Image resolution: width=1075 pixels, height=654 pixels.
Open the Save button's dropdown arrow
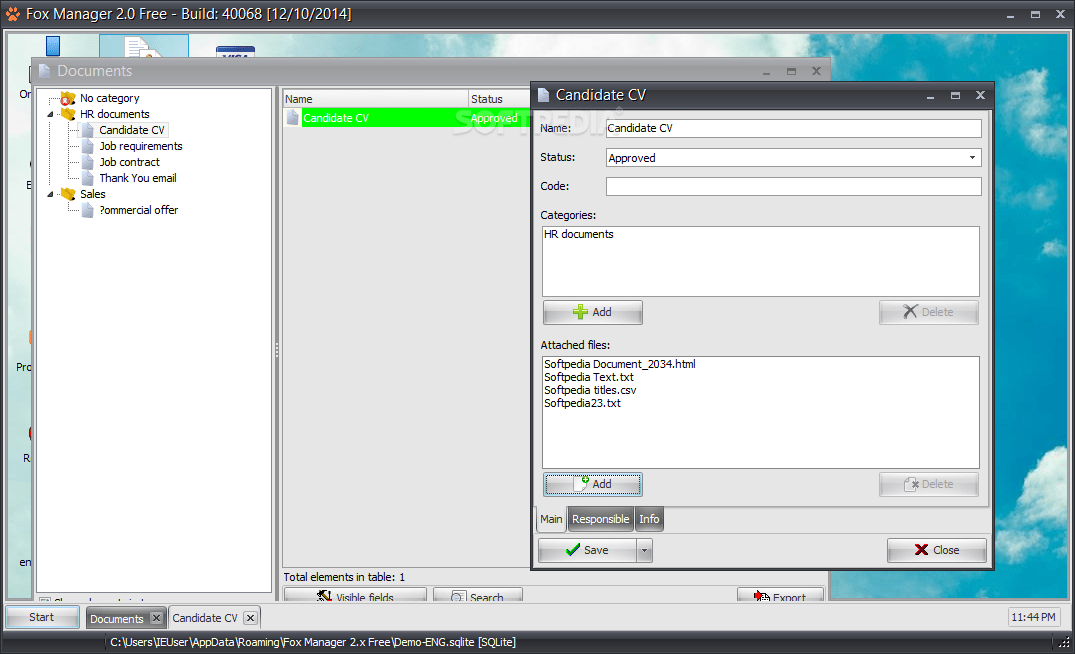(x=643, y=550)
